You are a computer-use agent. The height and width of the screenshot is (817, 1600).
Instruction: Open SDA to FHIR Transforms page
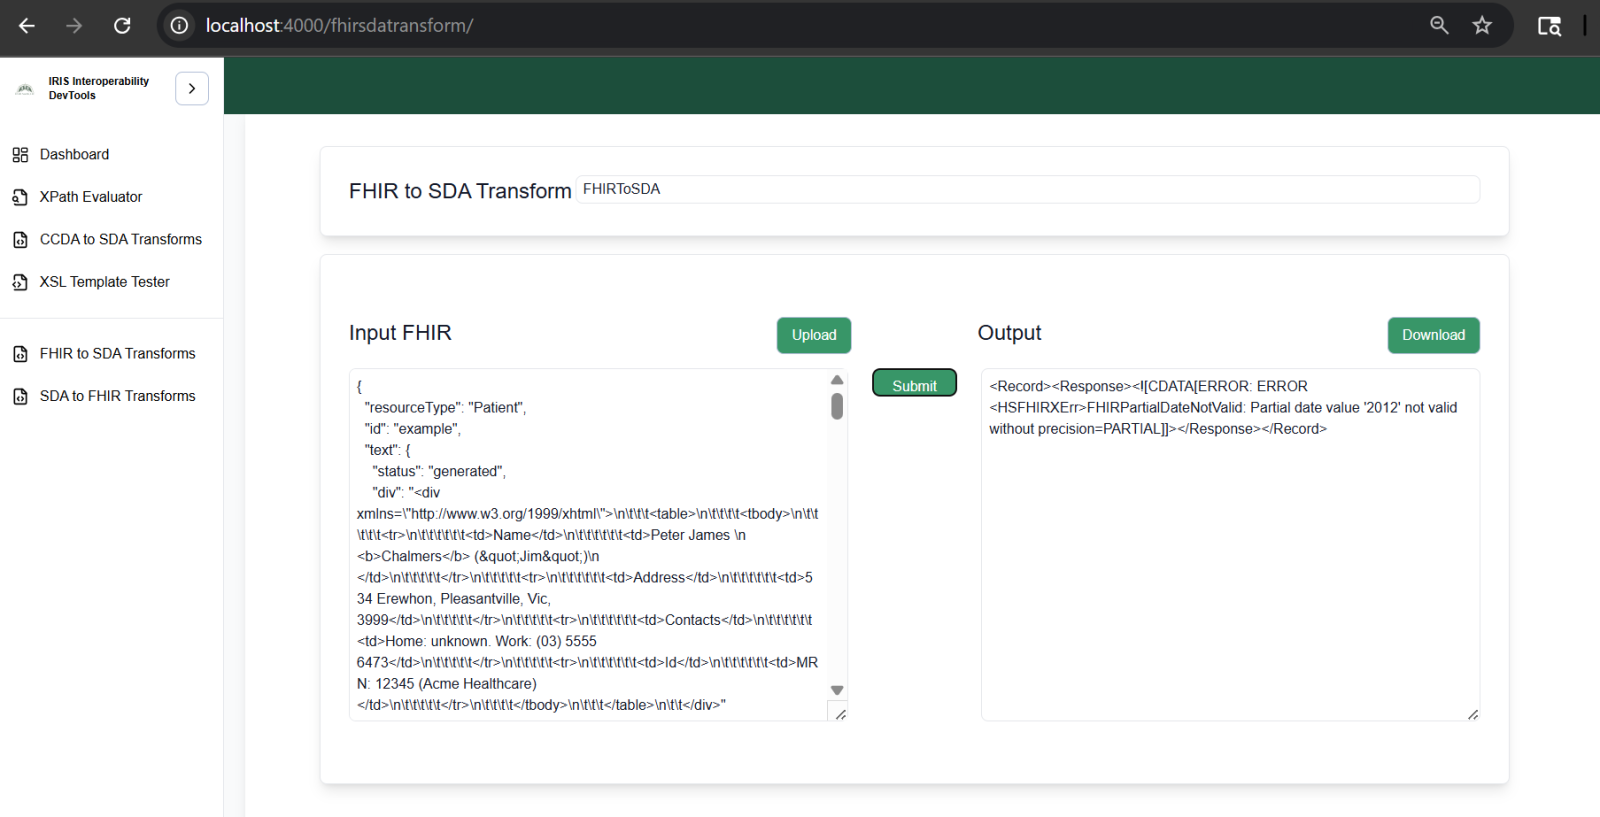click(117, 396)
